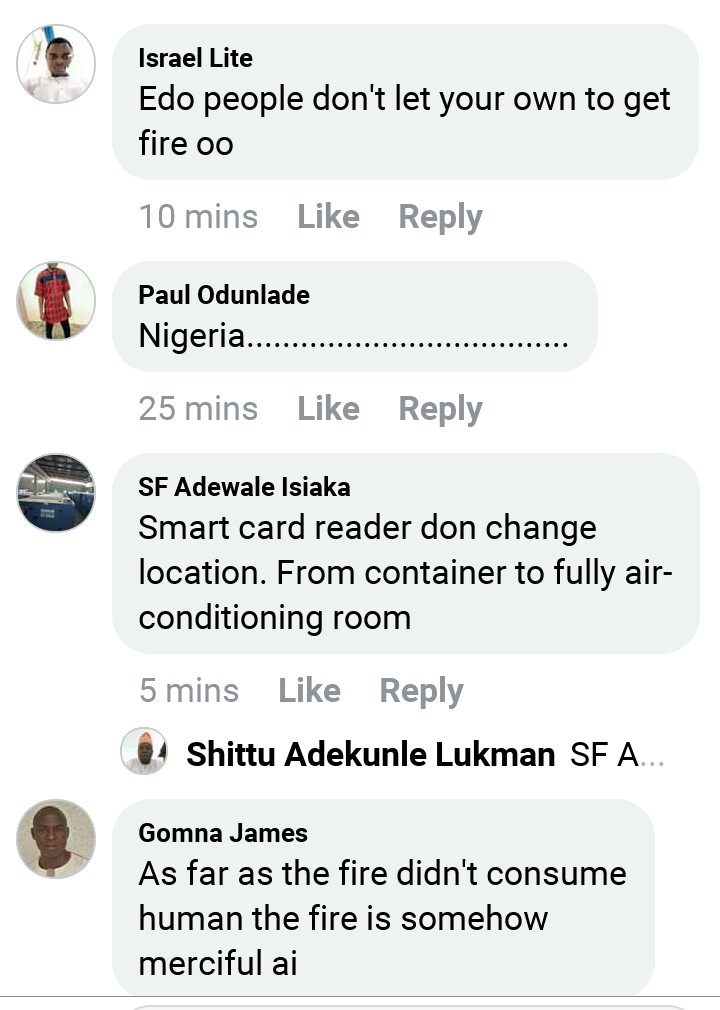Open the SF Adewale Isiaka name link
Viewport: 720px width, 1010px height.
244,487
